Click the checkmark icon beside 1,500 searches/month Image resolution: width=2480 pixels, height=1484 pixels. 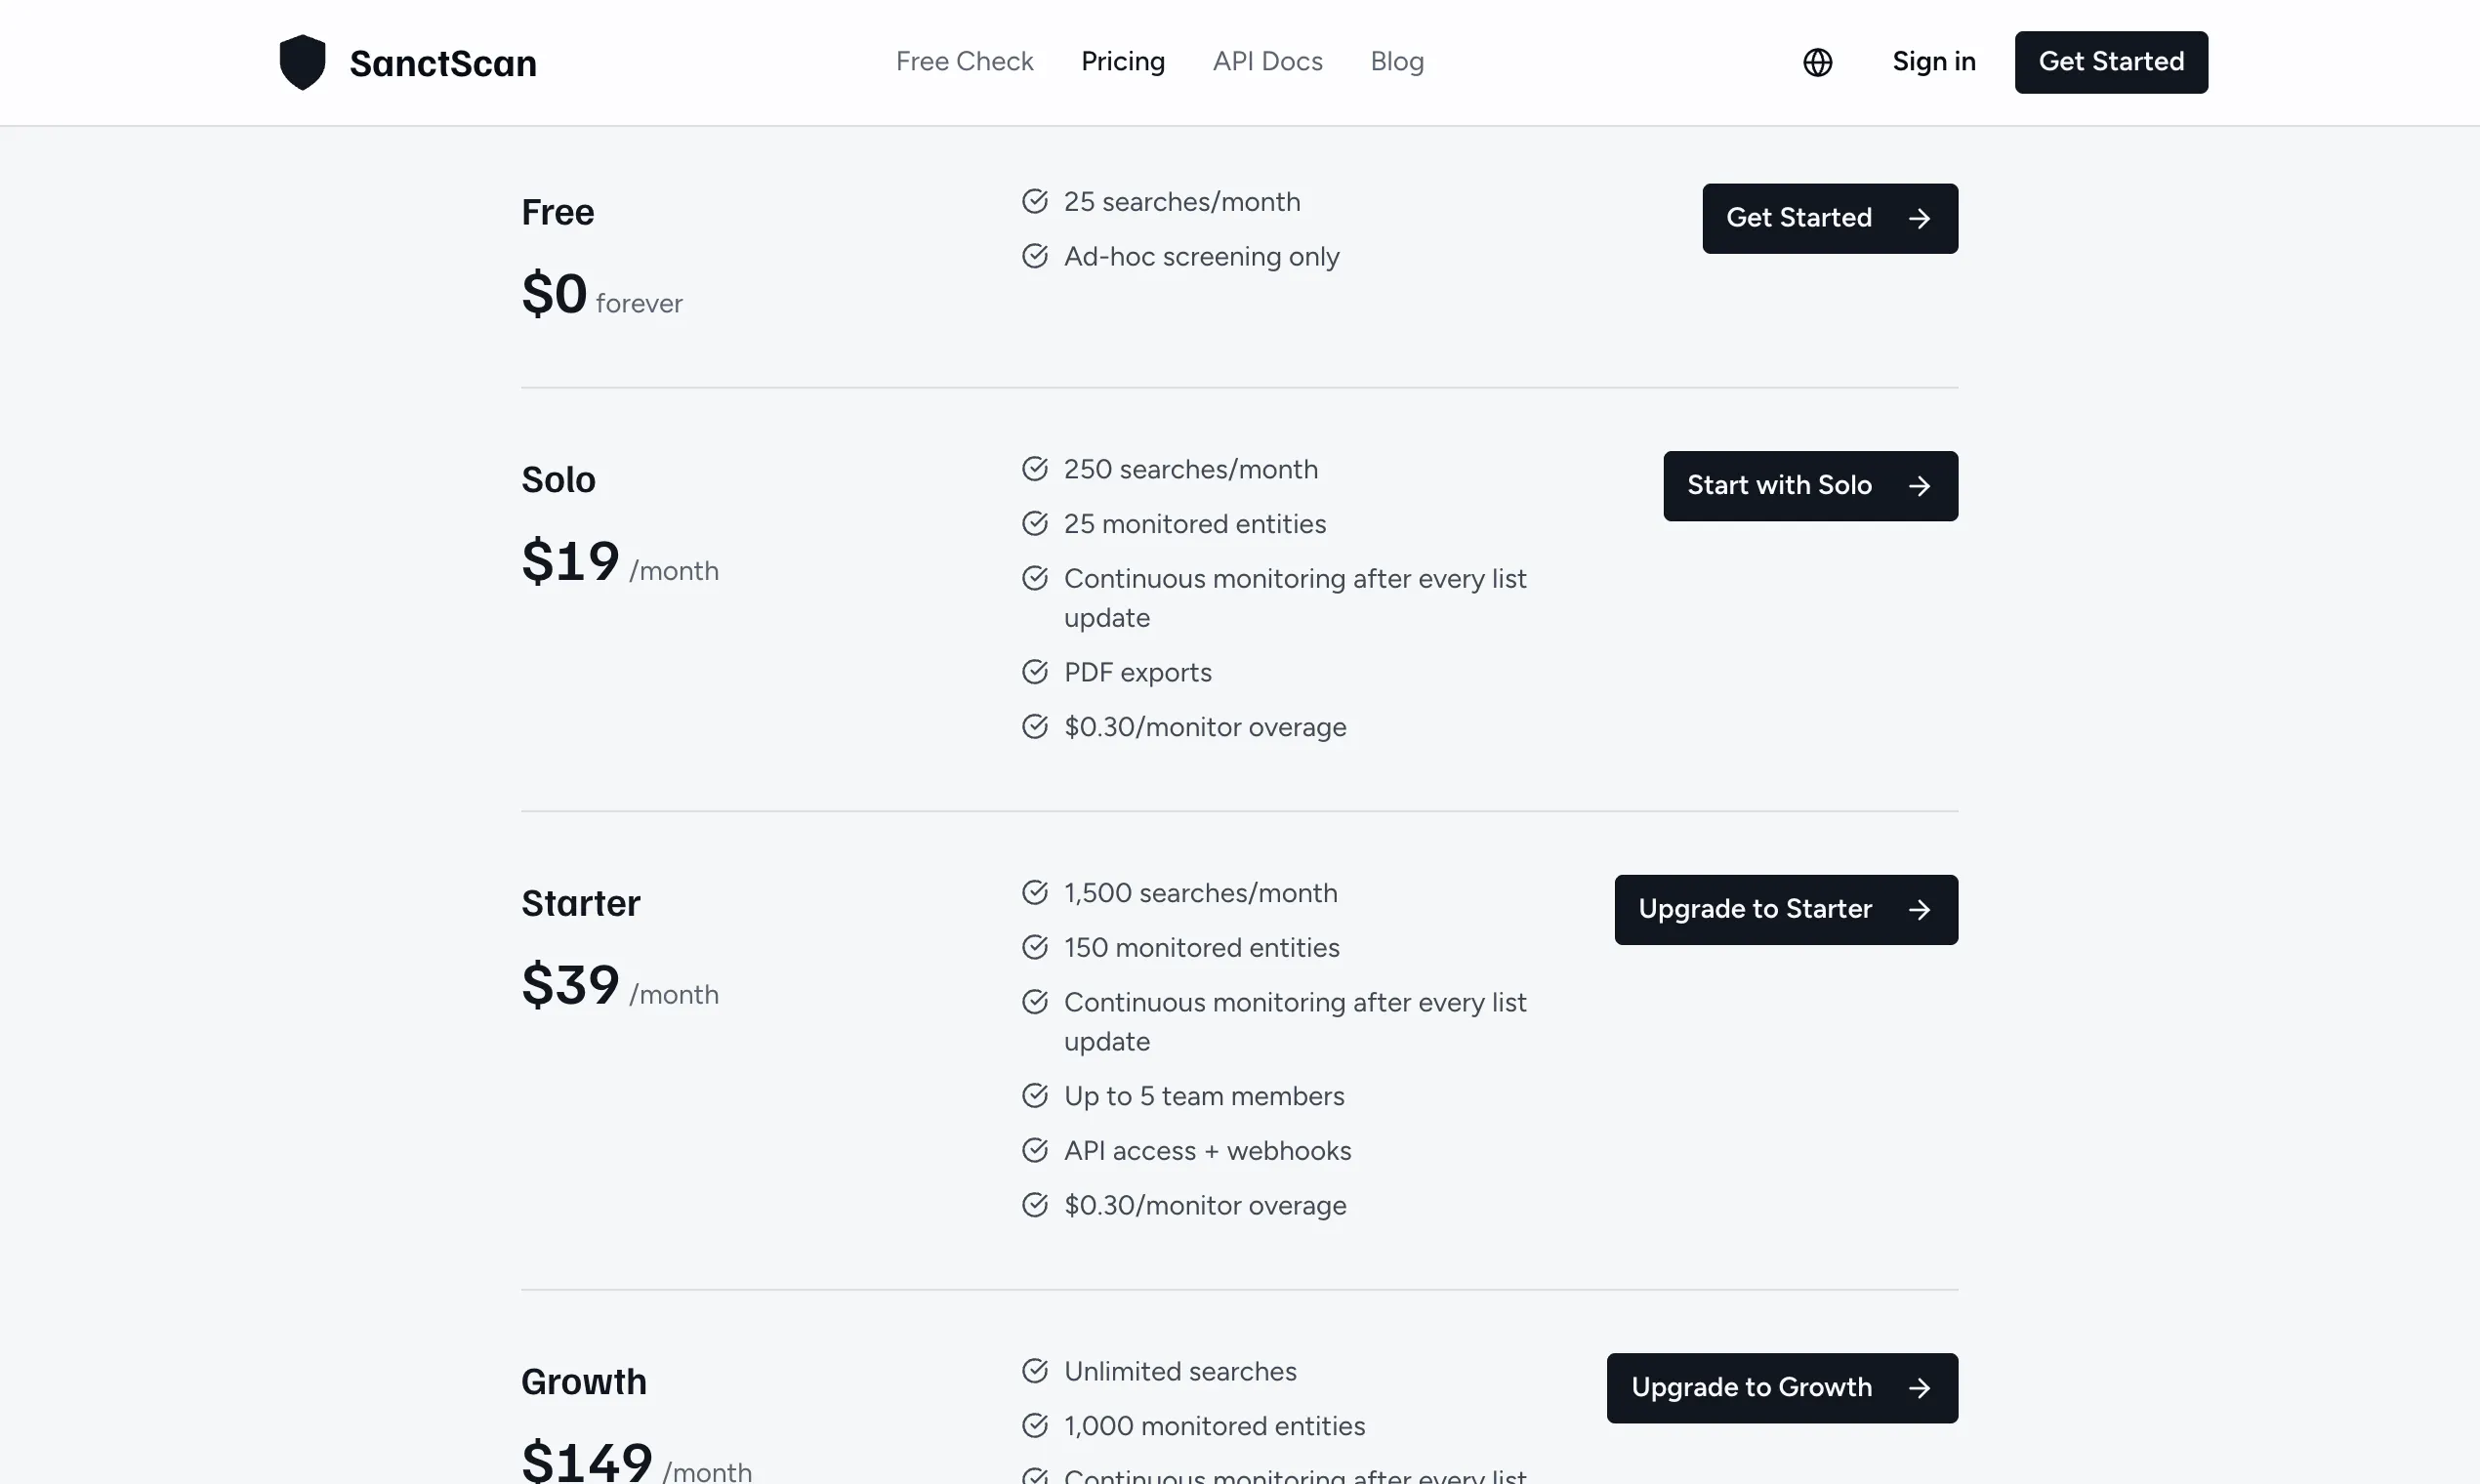tap(1035, 892)
